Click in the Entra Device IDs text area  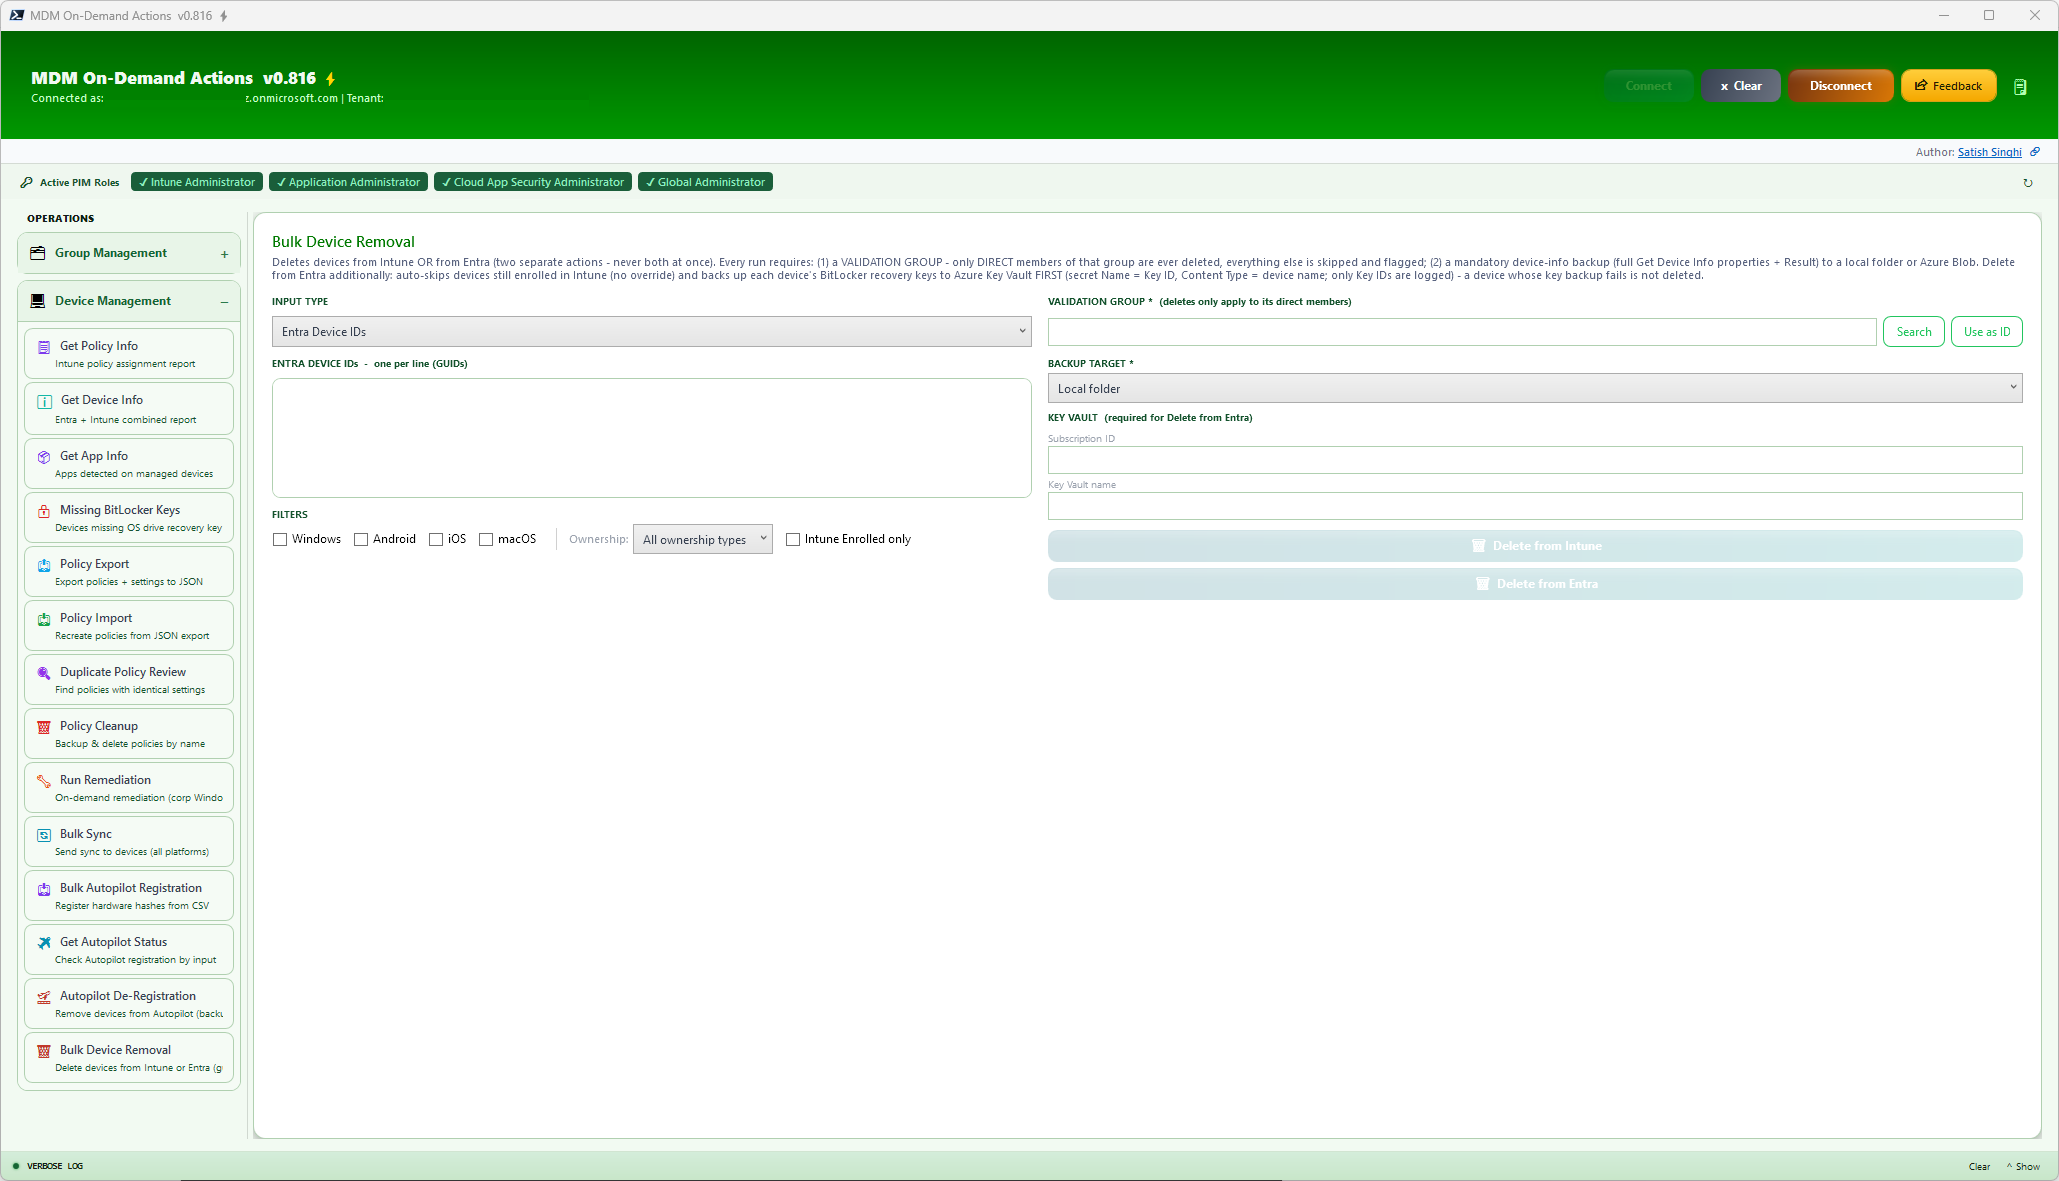(651, 438)
